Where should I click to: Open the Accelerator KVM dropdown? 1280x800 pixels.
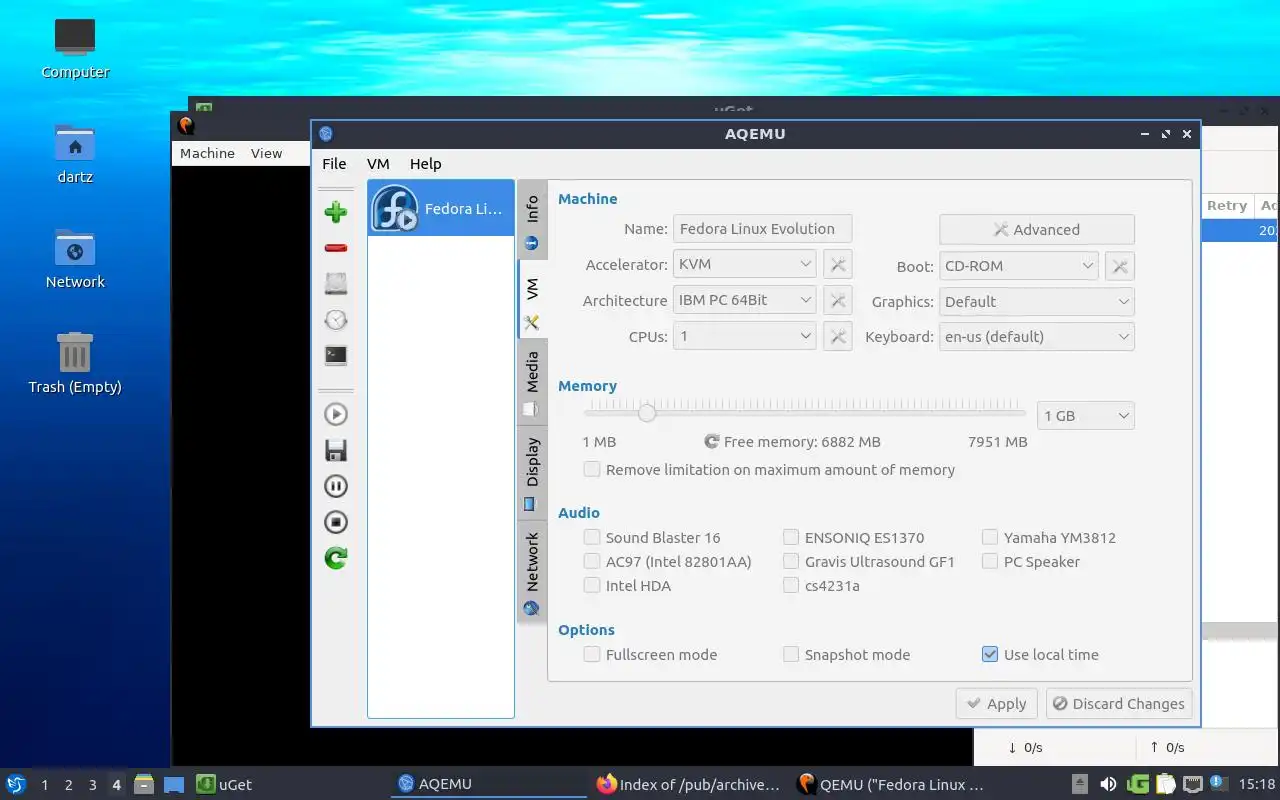coord(745,264)
